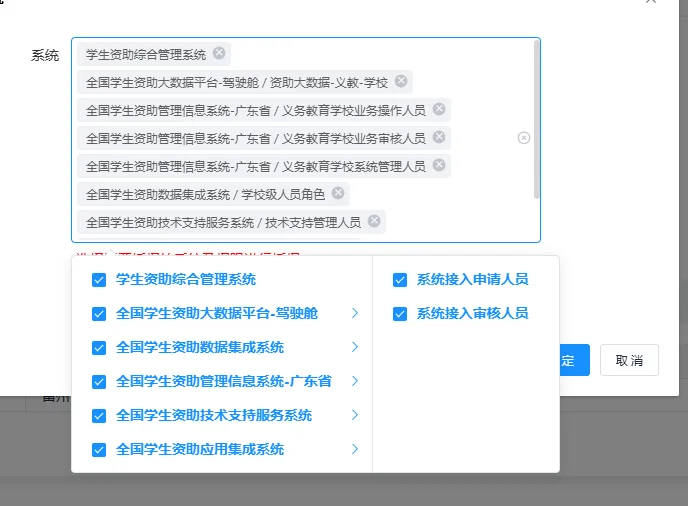Uncheck the 系统接入申请人员 checkbox
This screenshot has width=688, height=506.
pos(400,280)
